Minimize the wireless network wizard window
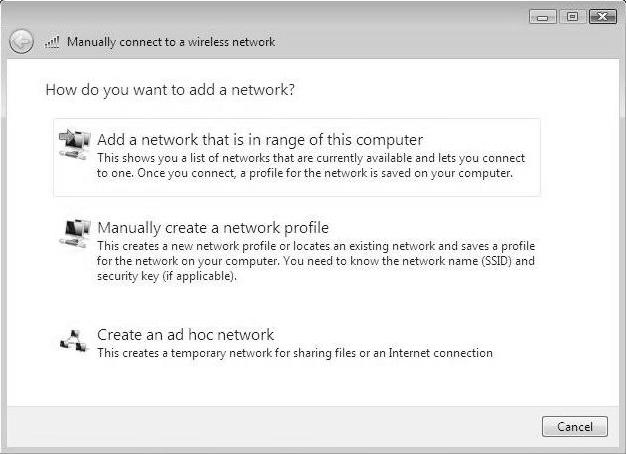Image resolution: width=626 pixels, height=454 pixels. coord(543,17)
